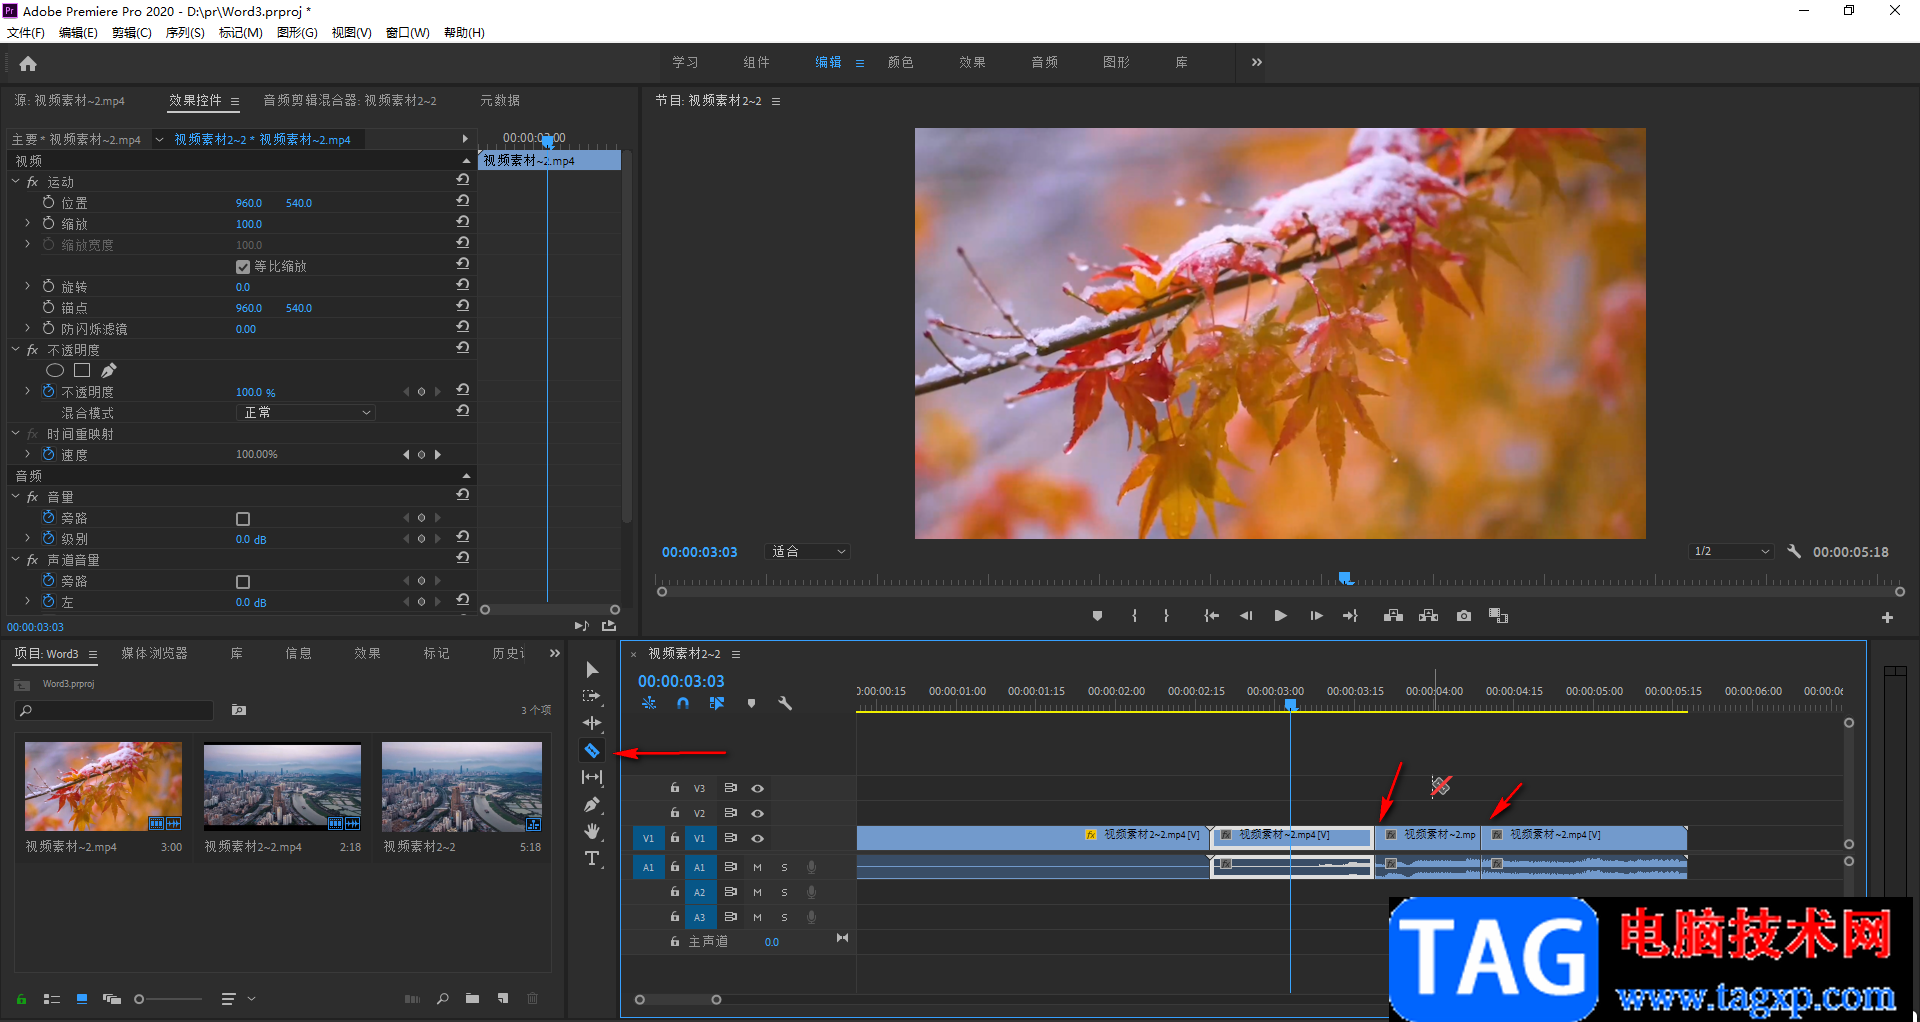This screenshot has height=1022, width=1920.
Task: Open the Markers menu
Action: click(x=240, y=33)
